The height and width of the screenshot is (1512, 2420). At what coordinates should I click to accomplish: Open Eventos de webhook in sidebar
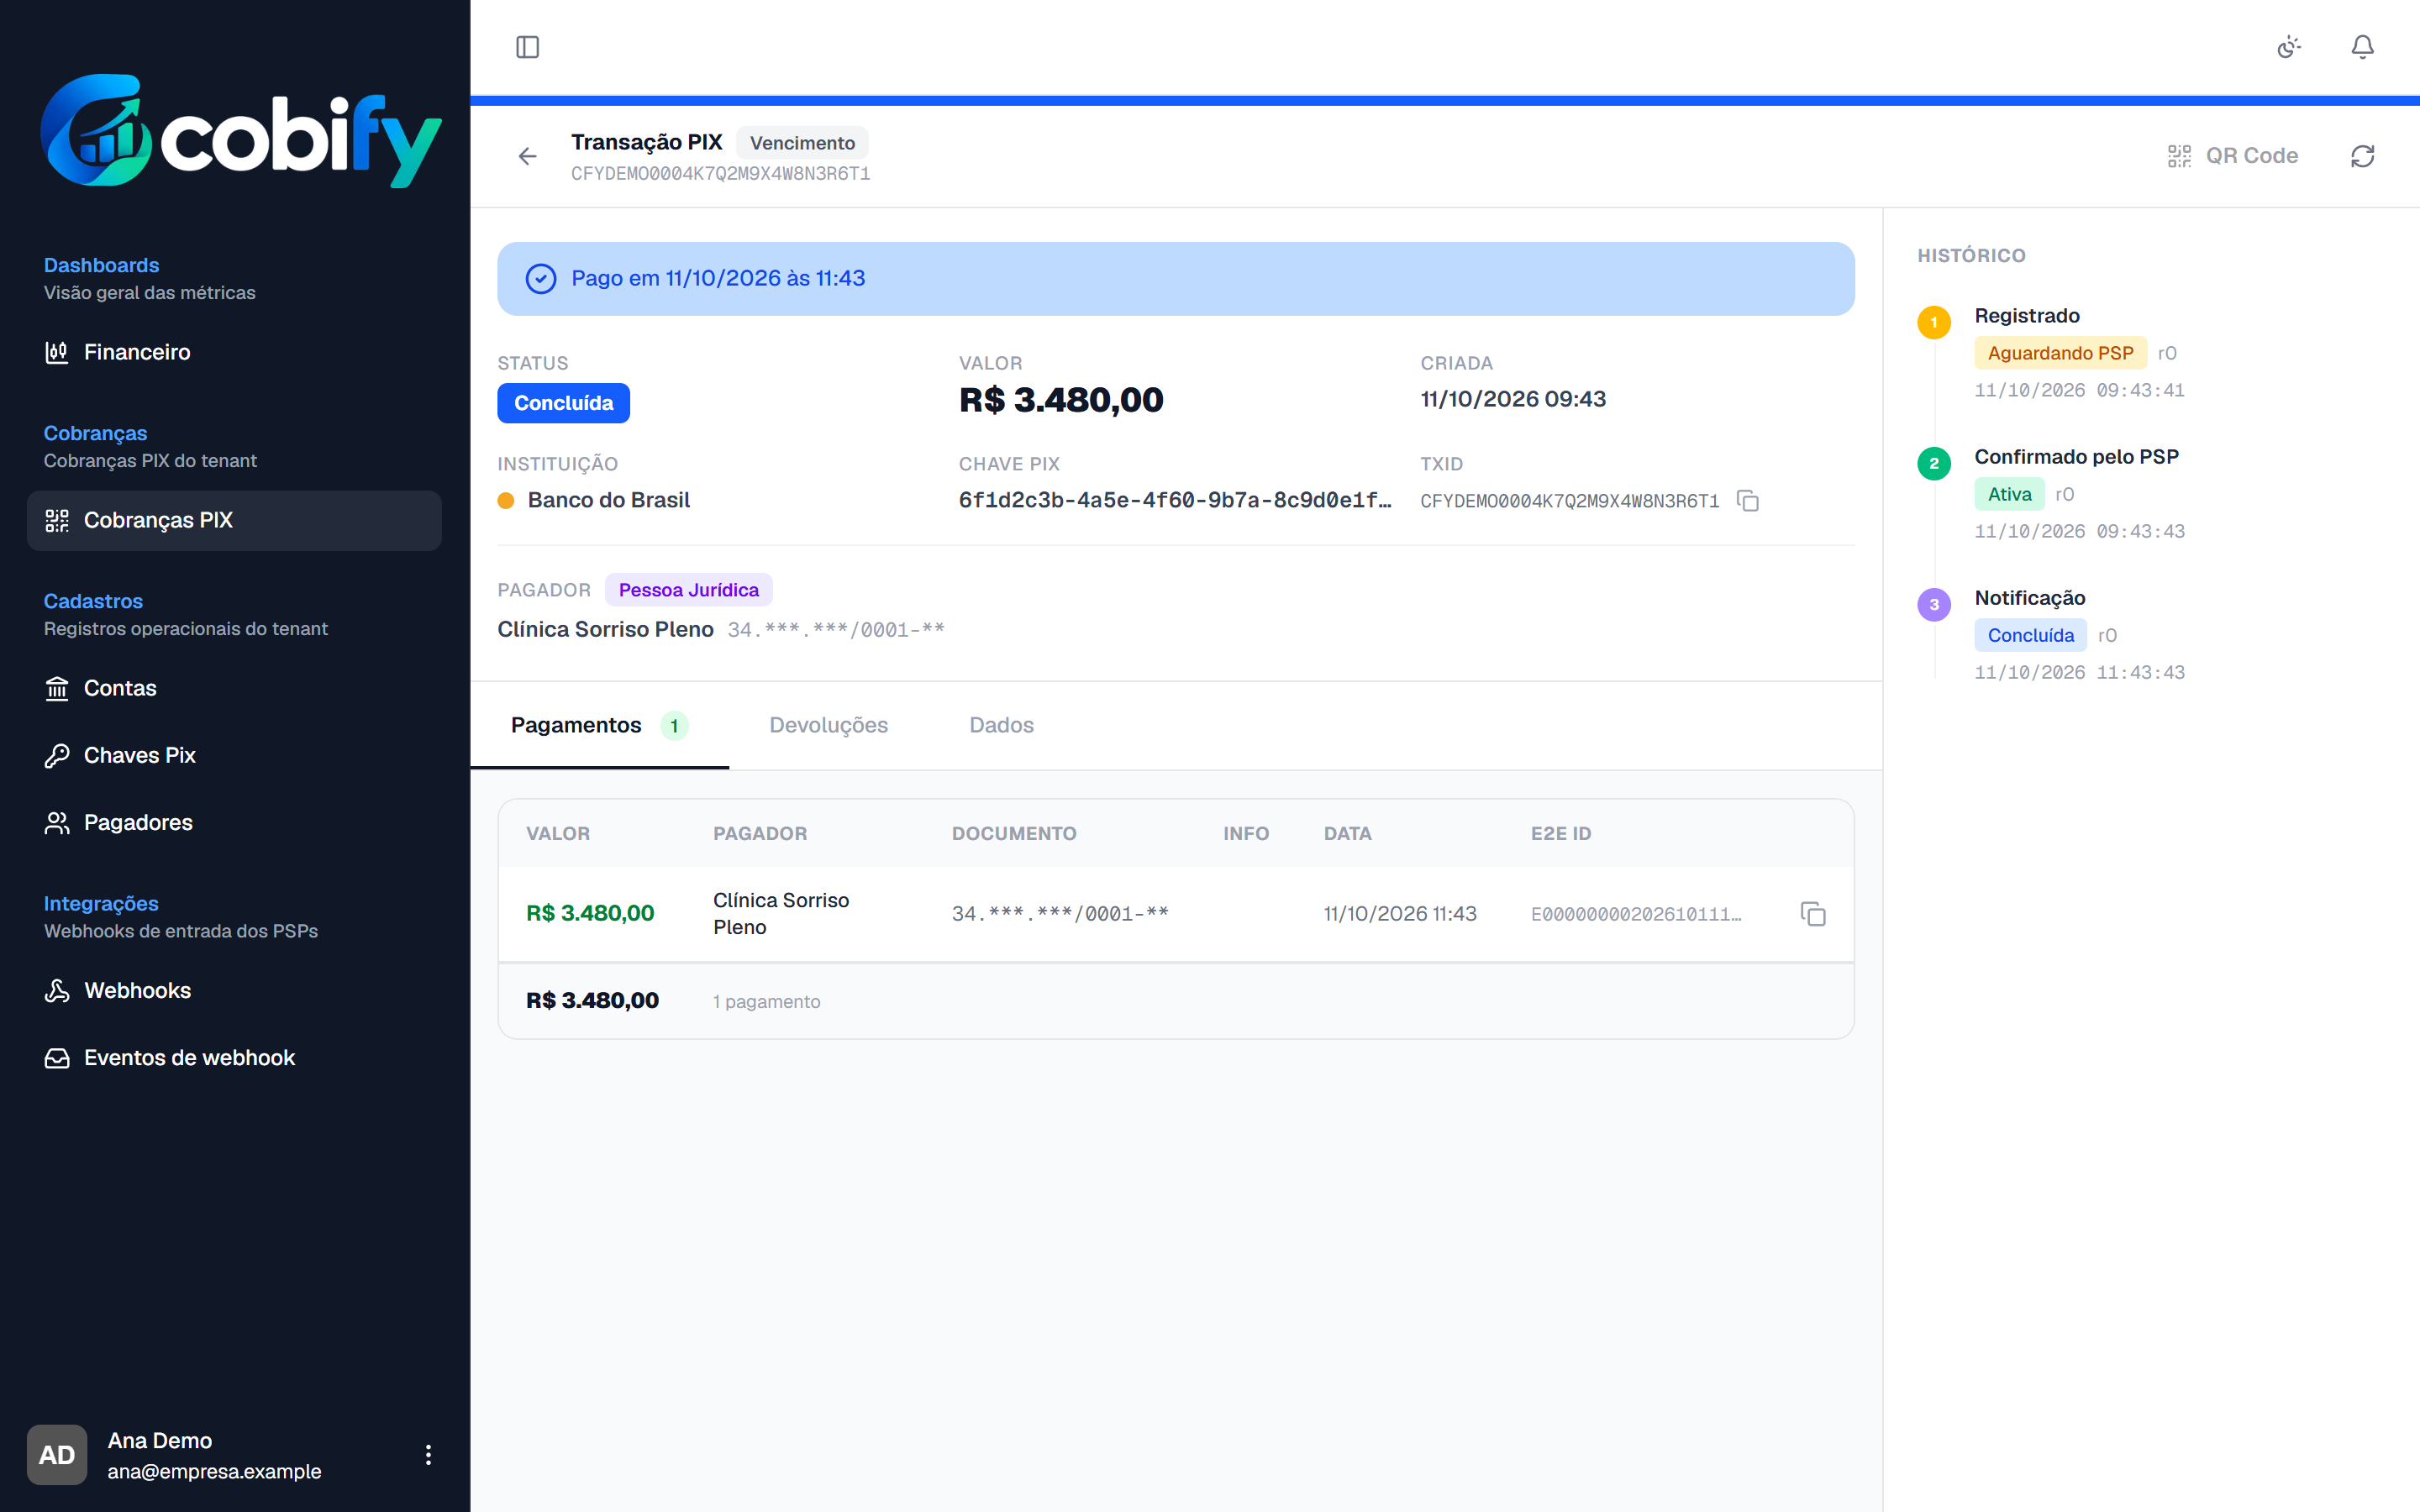[x=234, y=1057]
